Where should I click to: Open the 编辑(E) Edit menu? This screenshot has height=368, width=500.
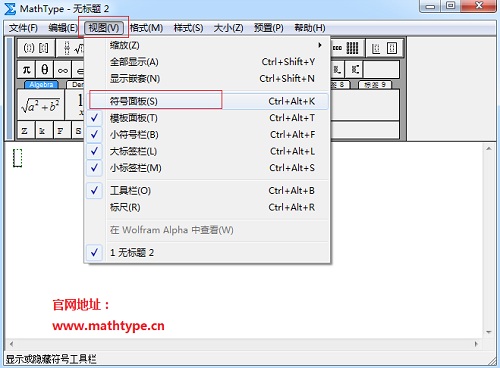tap(63, 28)
